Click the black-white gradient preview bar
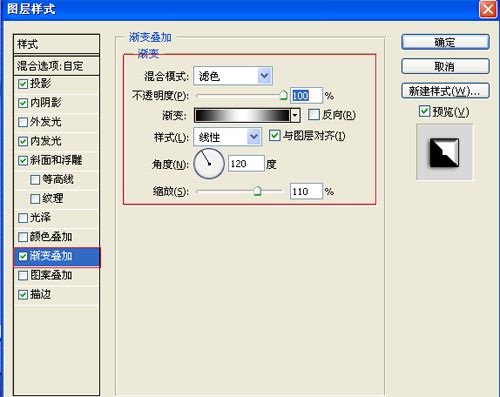 [x=242, y=116]
